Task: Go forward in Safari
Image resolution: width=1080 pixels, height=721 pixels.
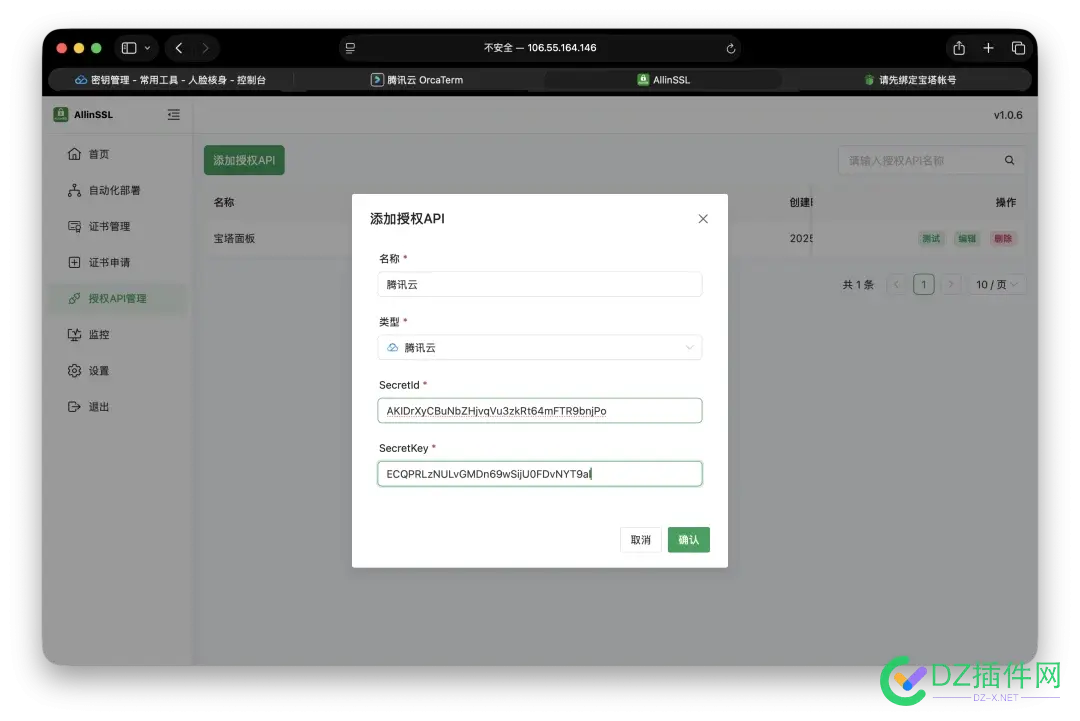Action: 205,48
